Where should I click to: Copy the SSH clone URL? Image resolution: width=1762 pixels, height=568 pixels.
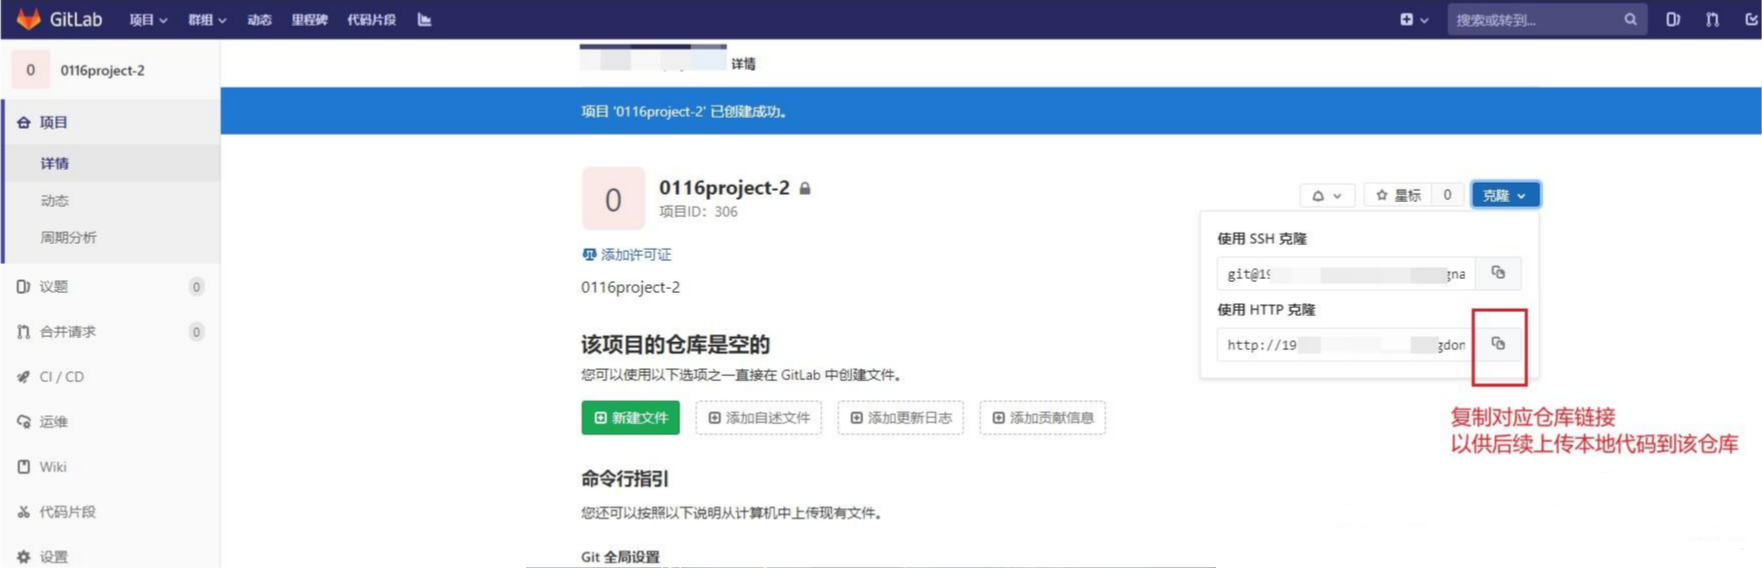click(x=1498, y=273)
